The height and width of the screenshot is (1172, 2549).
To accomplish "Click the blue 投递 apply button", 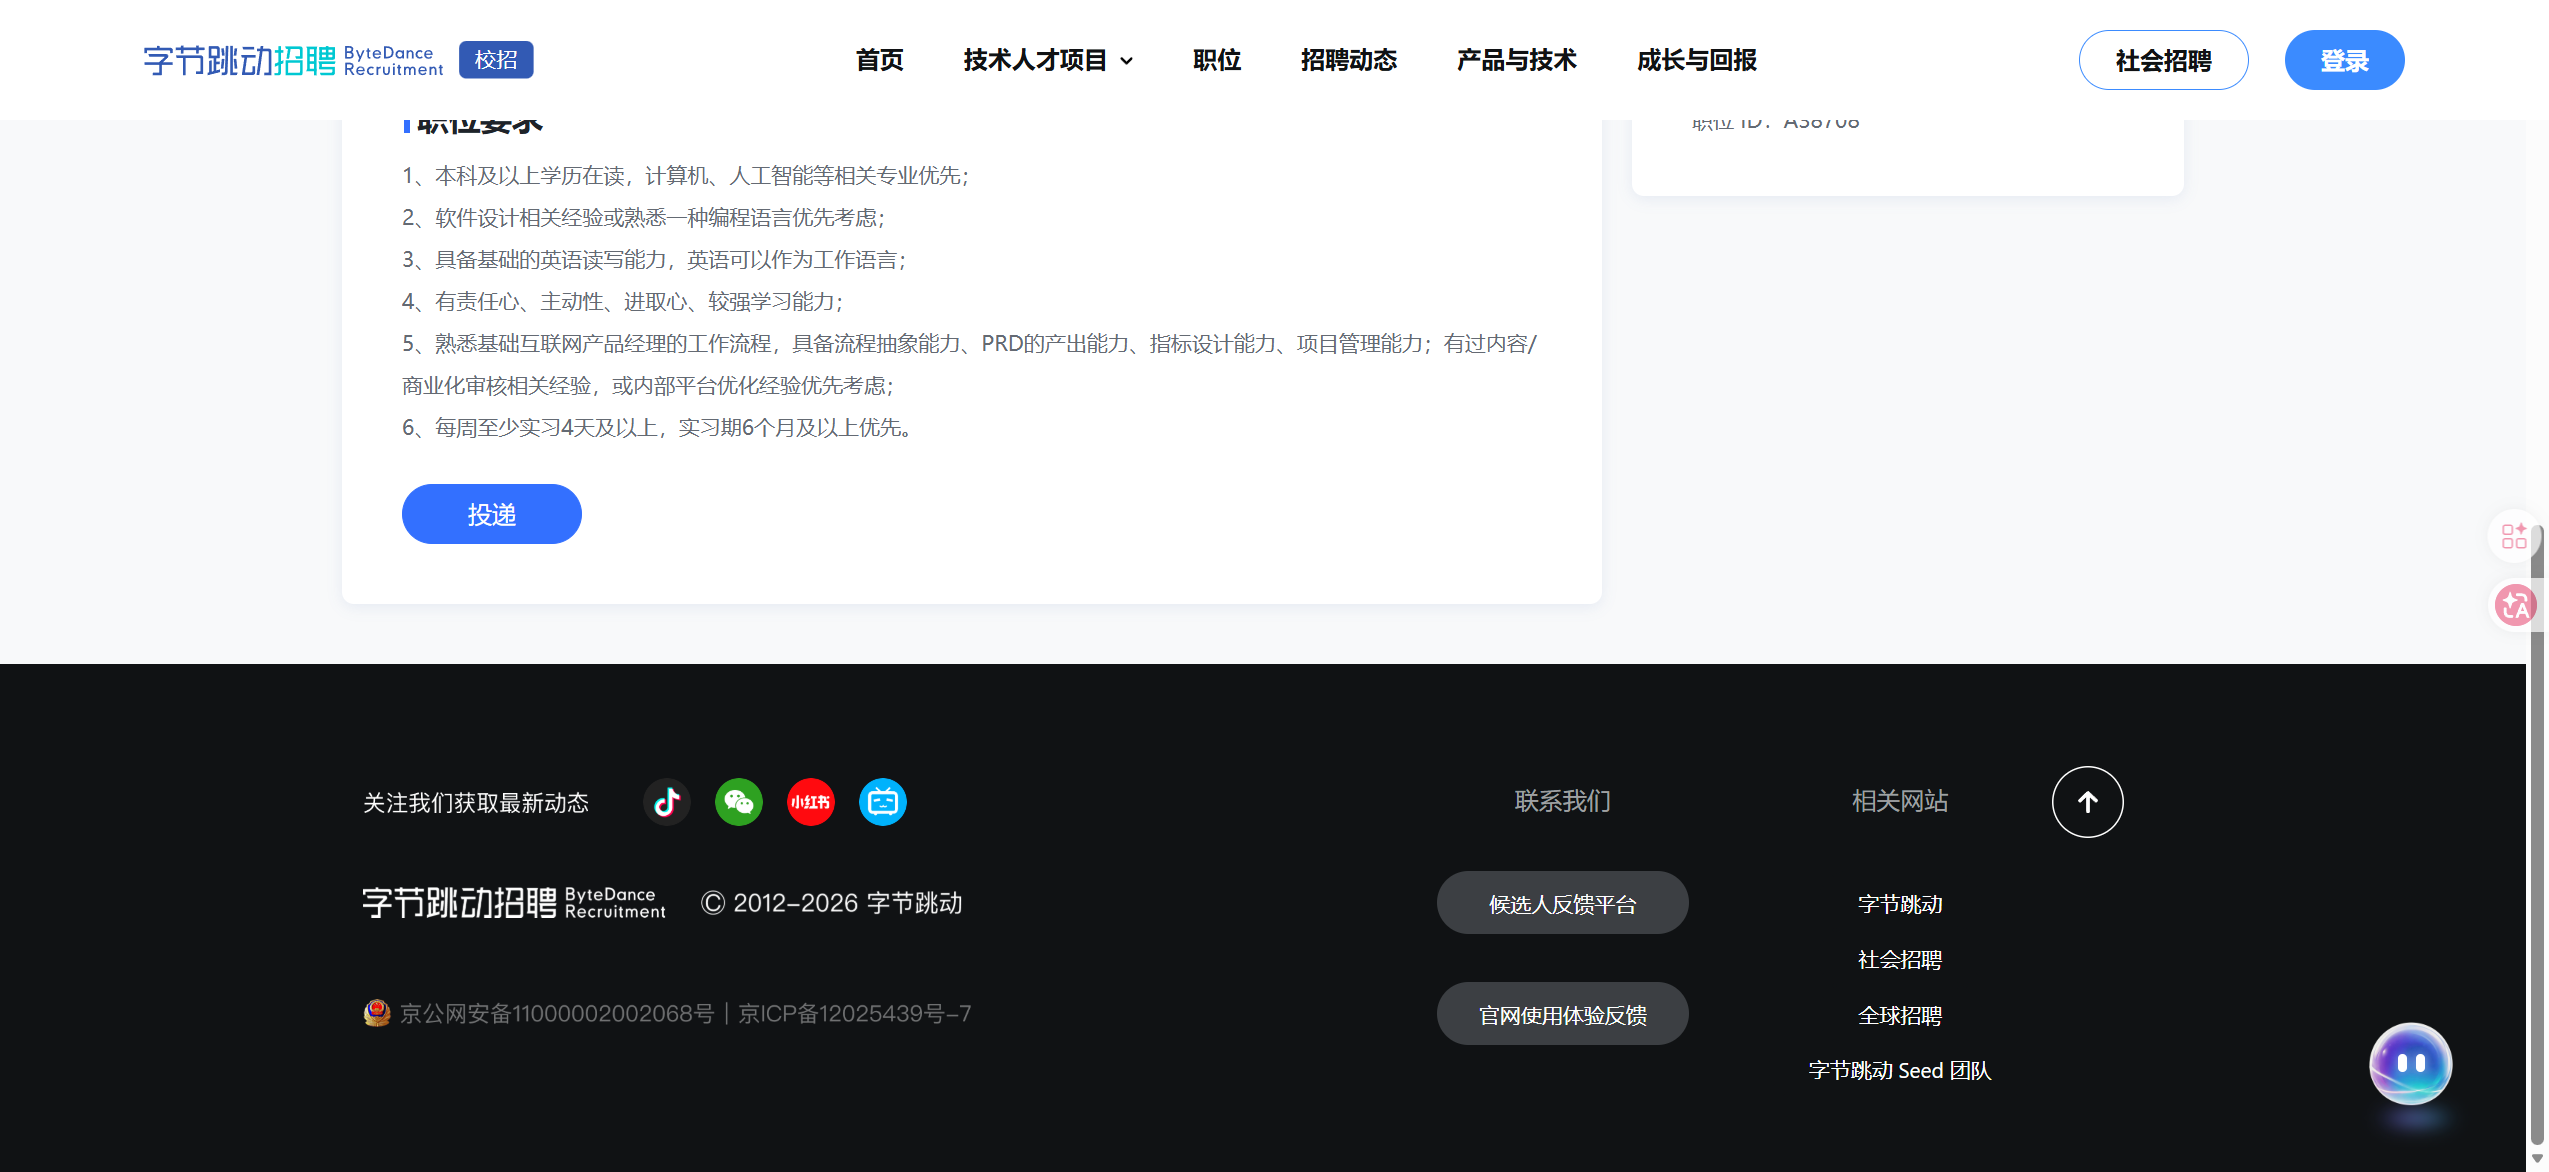I will tap(492, 514).
